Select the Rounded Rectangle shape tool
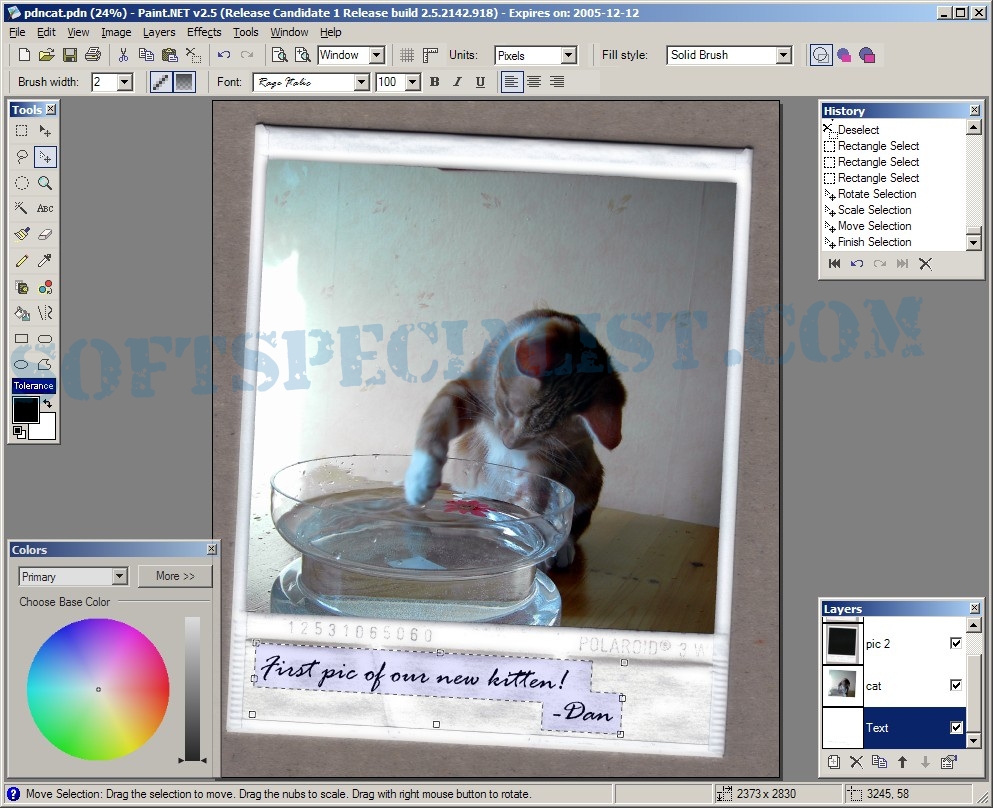Viewport: 993px width, 808px height. (x=45, y=339)
